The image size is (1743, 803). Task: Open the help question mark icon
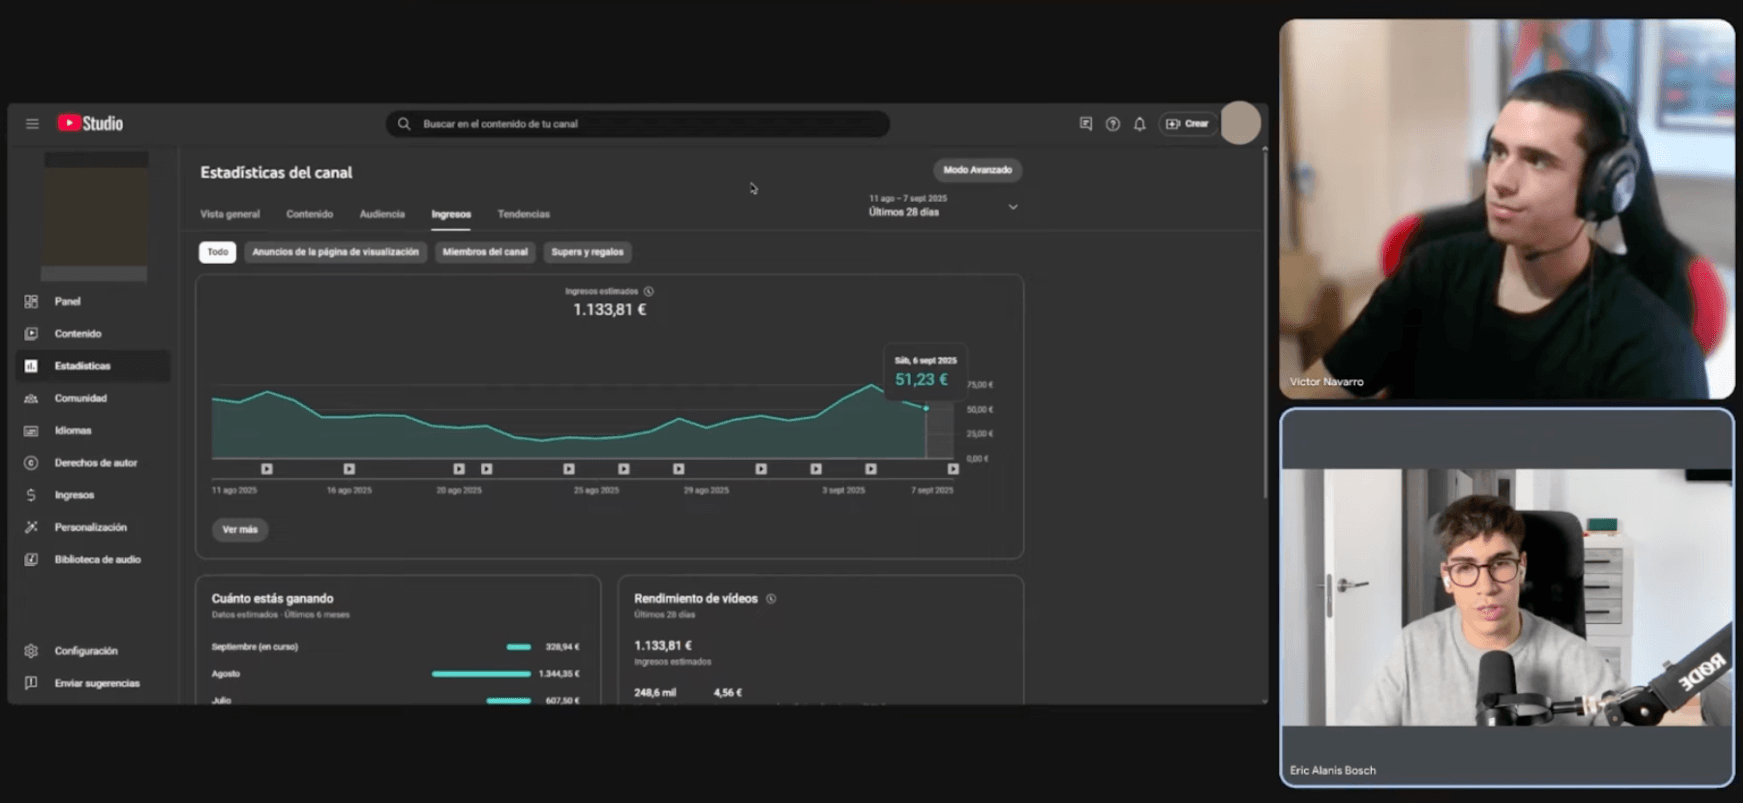coord(1112,124)
